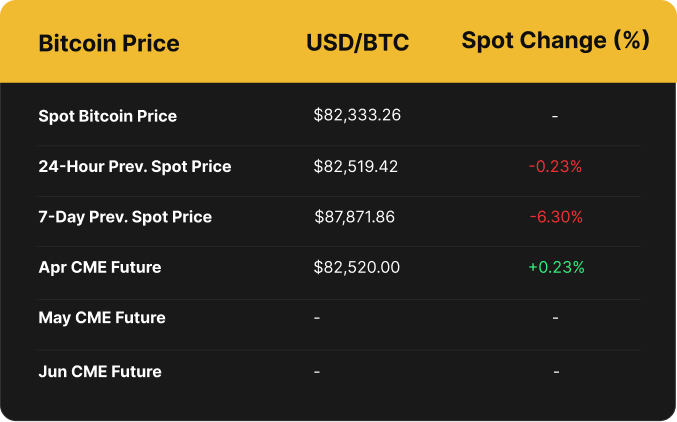Click the -6.30% spot change value
Screen dimensions: 677x422
[555, 217]
